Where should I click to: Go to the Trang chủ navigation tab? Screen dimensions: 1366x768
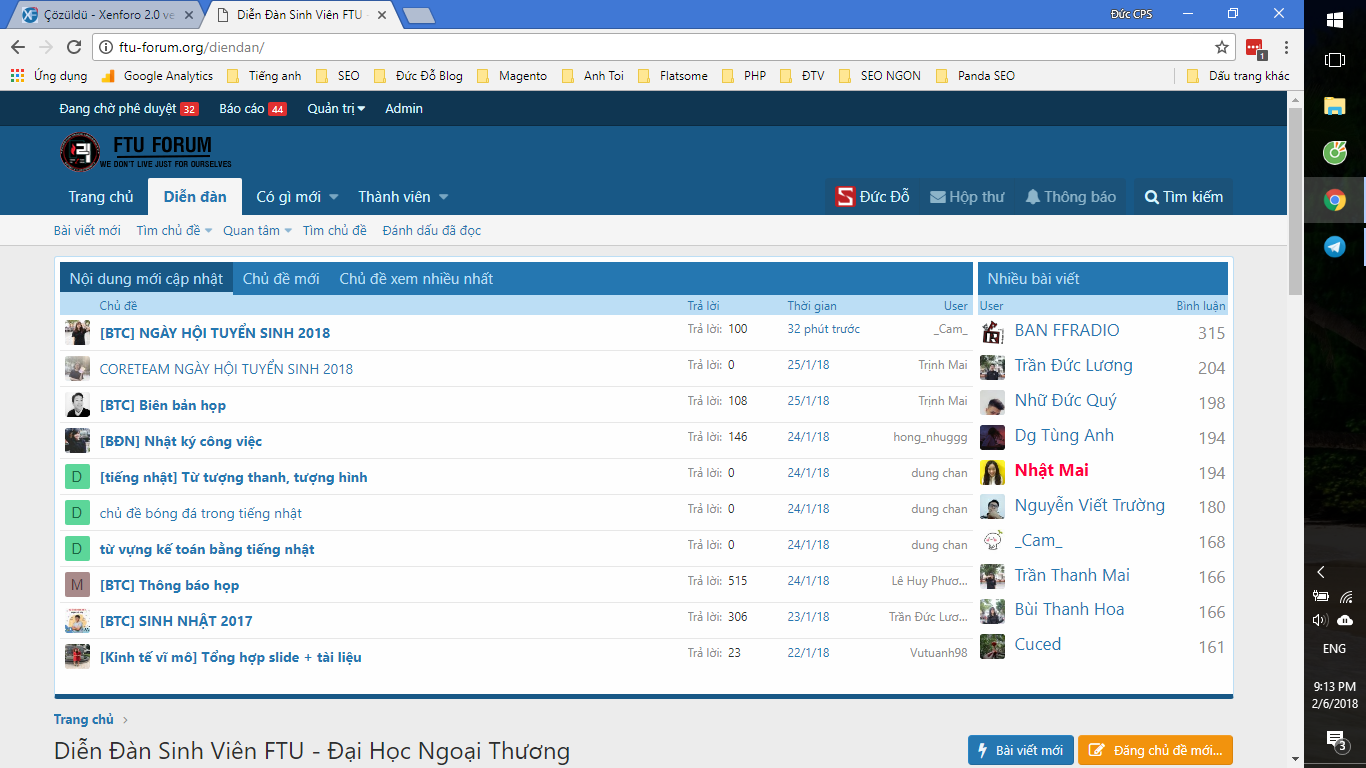tap(100, 197)
